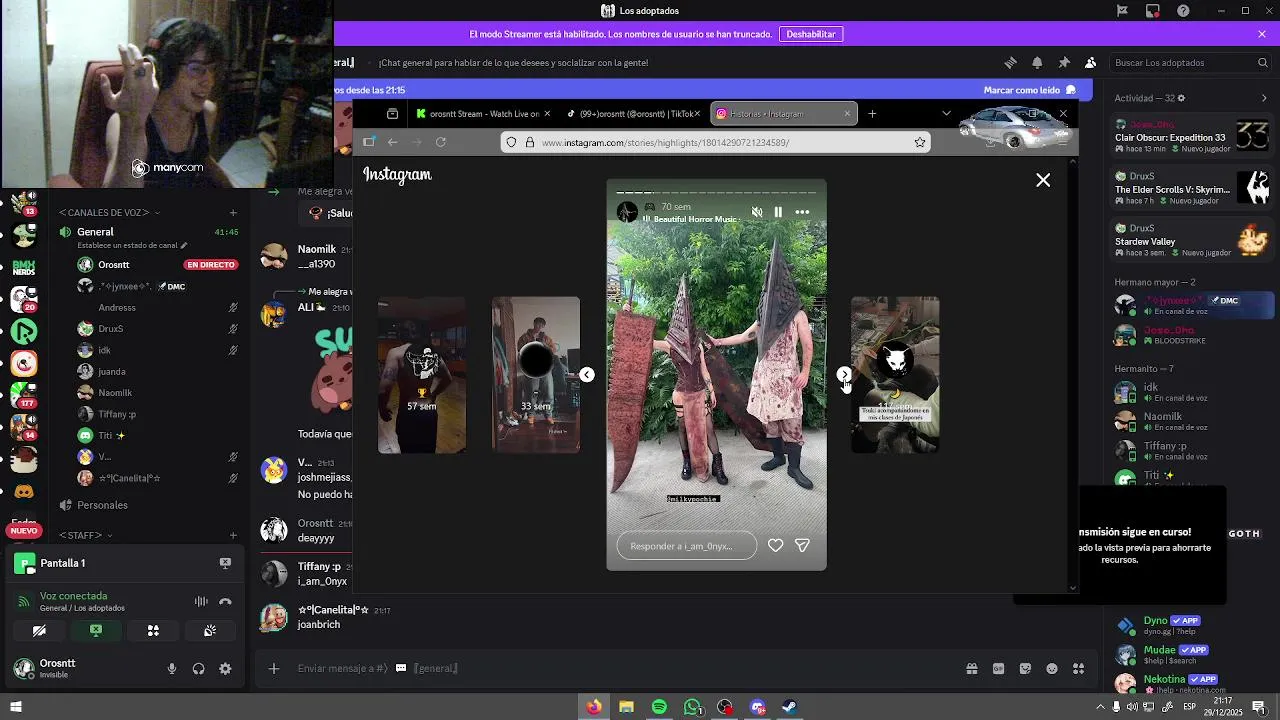Open the 57 sem story thumbnail
The height and width of the screenshot is (720, 1280).
coord(422,375)
